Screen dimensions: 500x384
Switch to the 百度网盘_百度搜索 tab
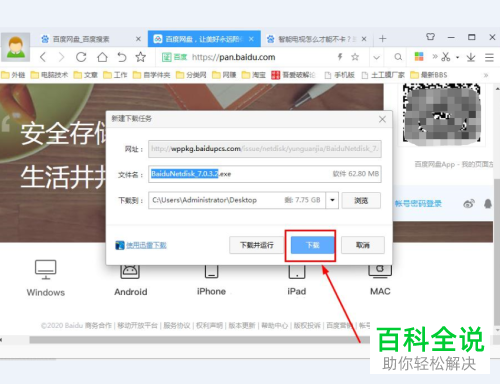[81, 39]
